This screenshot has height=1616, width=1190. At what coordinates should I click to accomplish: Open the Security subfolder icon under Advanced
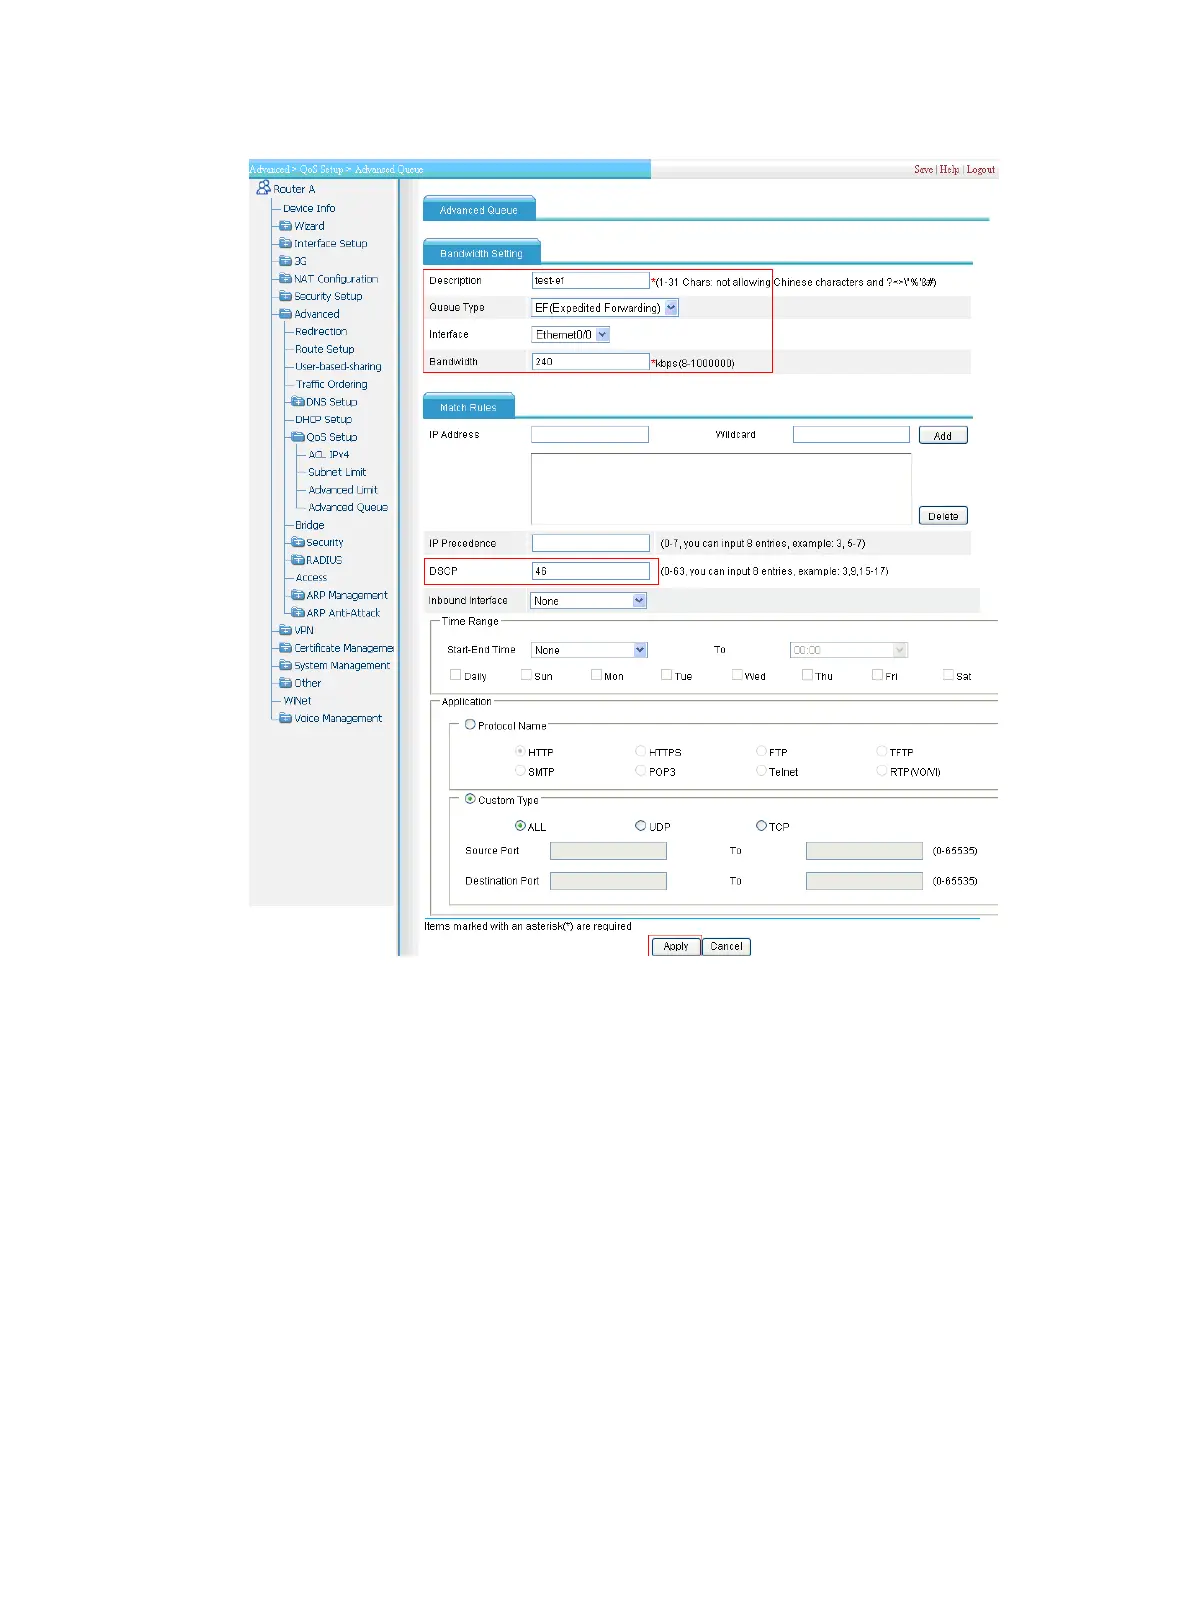click(297, 542)
